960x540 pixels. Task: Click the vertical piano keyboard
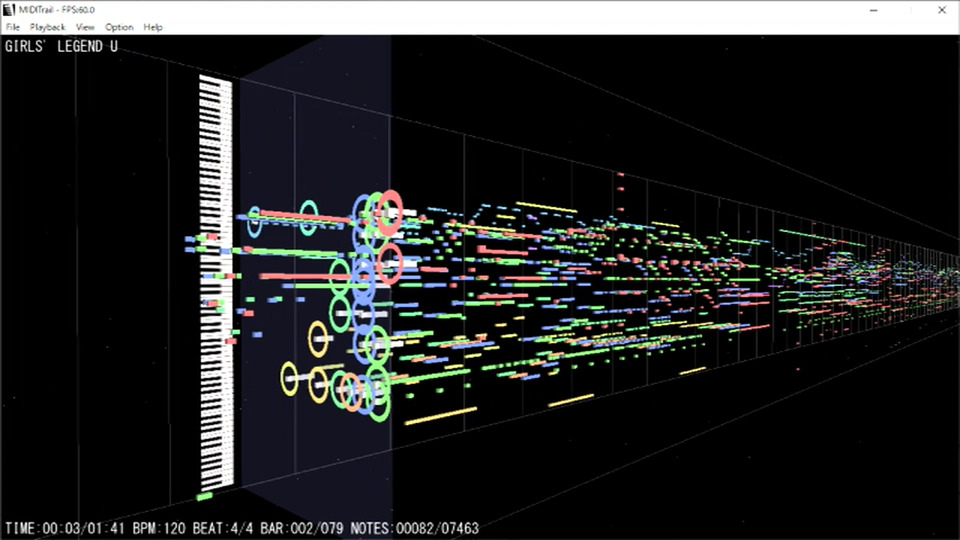[x=216, y=283]
